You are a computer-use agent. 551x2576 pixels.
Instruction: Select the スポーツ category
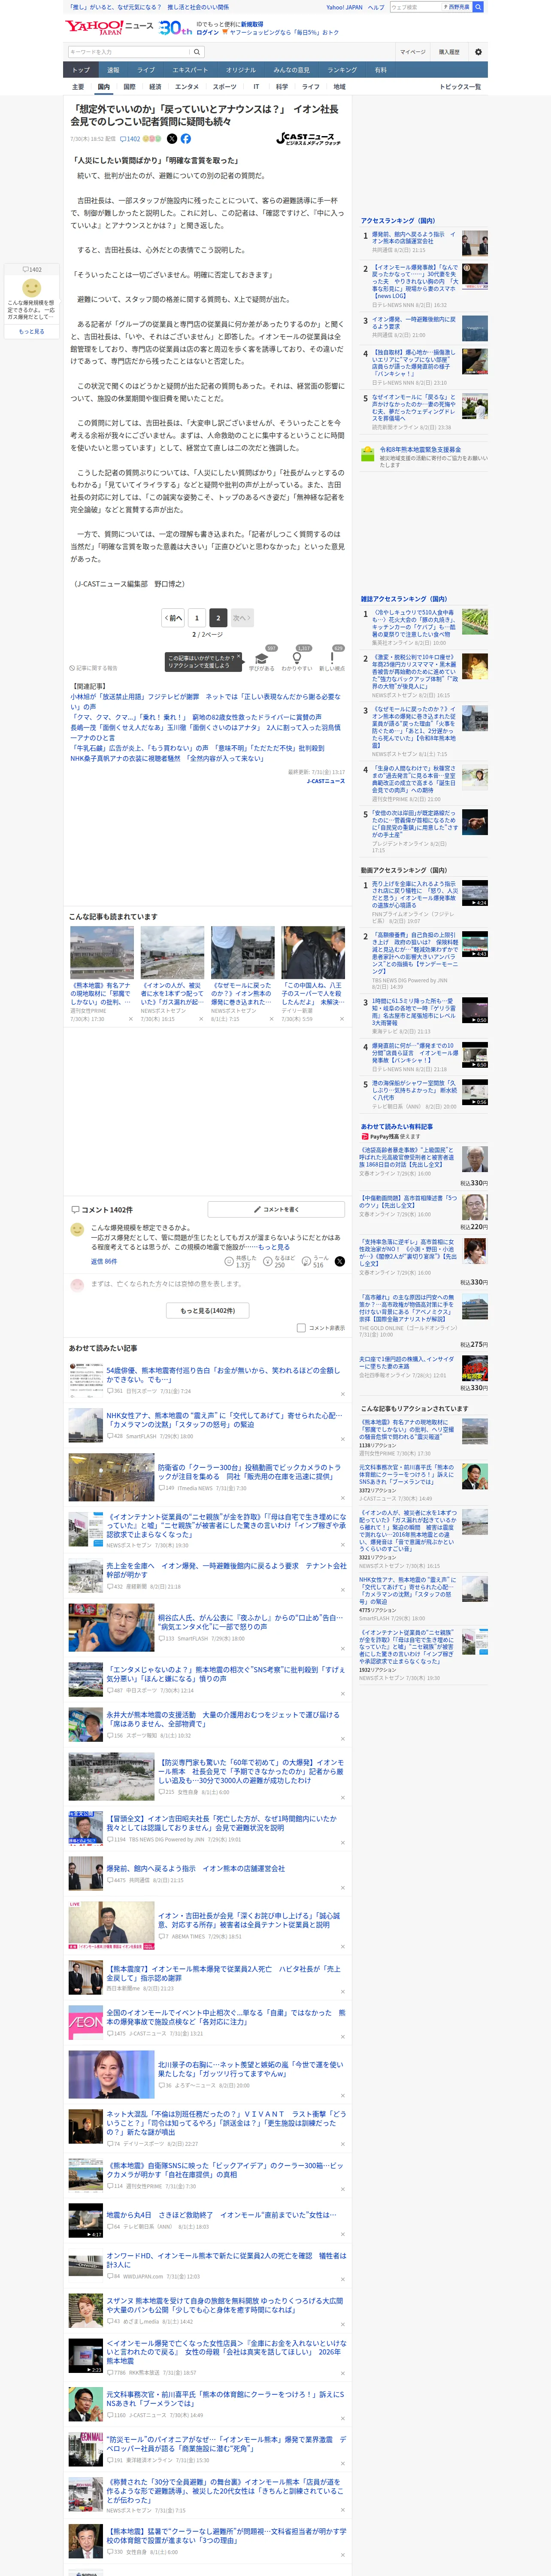(225, 87)
